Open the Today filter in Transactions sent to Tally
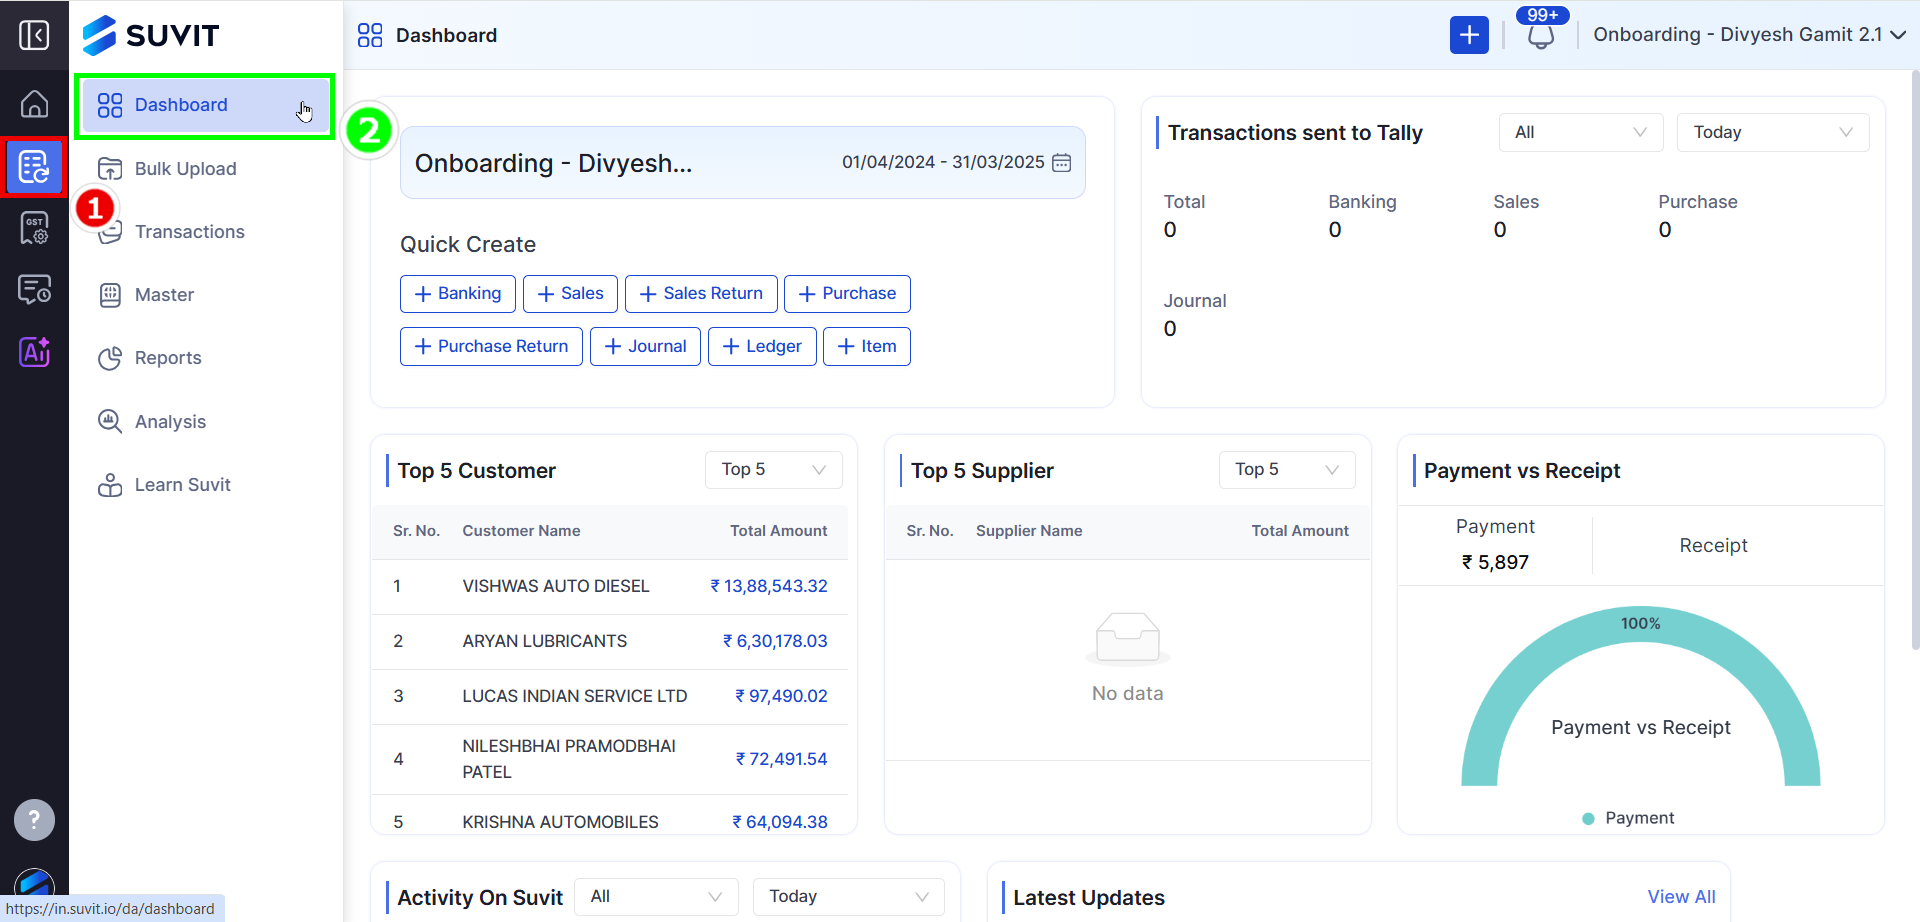 point(1772,132)
